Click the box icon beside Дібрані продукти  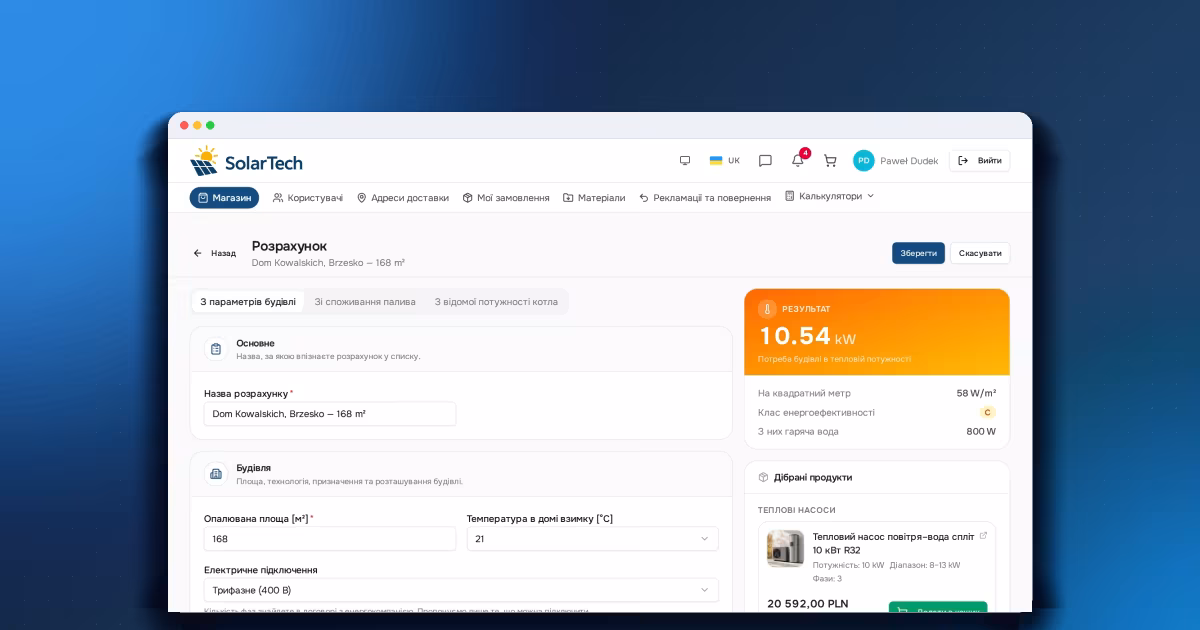763,477
